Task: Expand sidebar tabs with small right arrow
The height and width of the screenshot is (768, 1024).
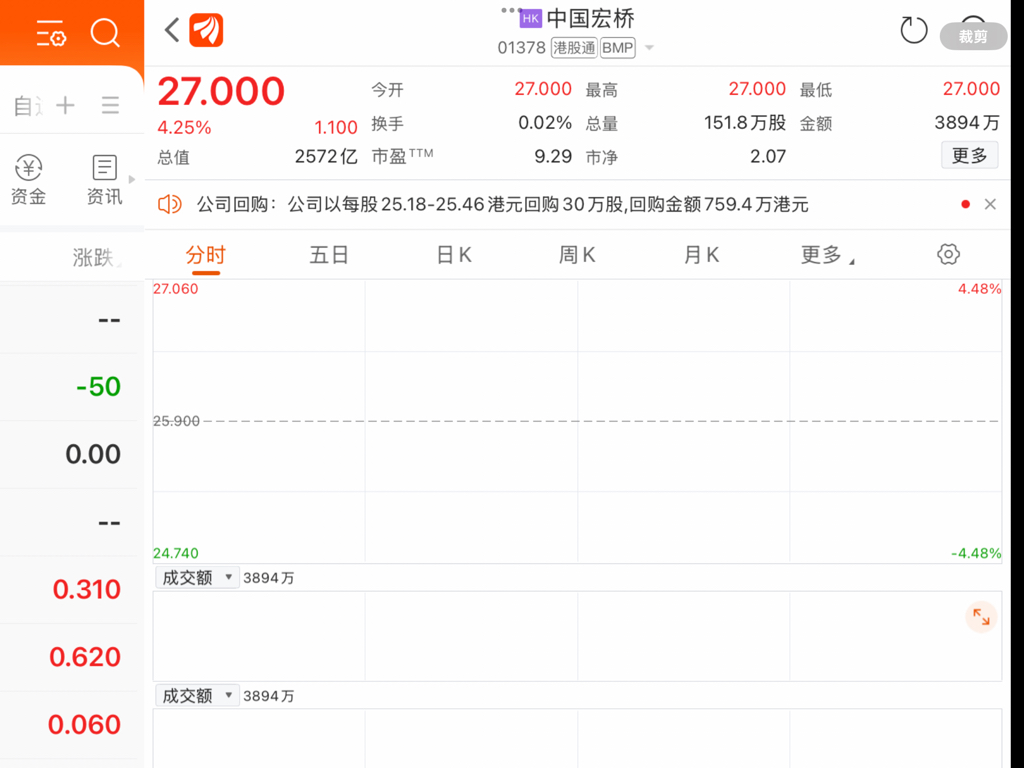Action: [132, 180]
